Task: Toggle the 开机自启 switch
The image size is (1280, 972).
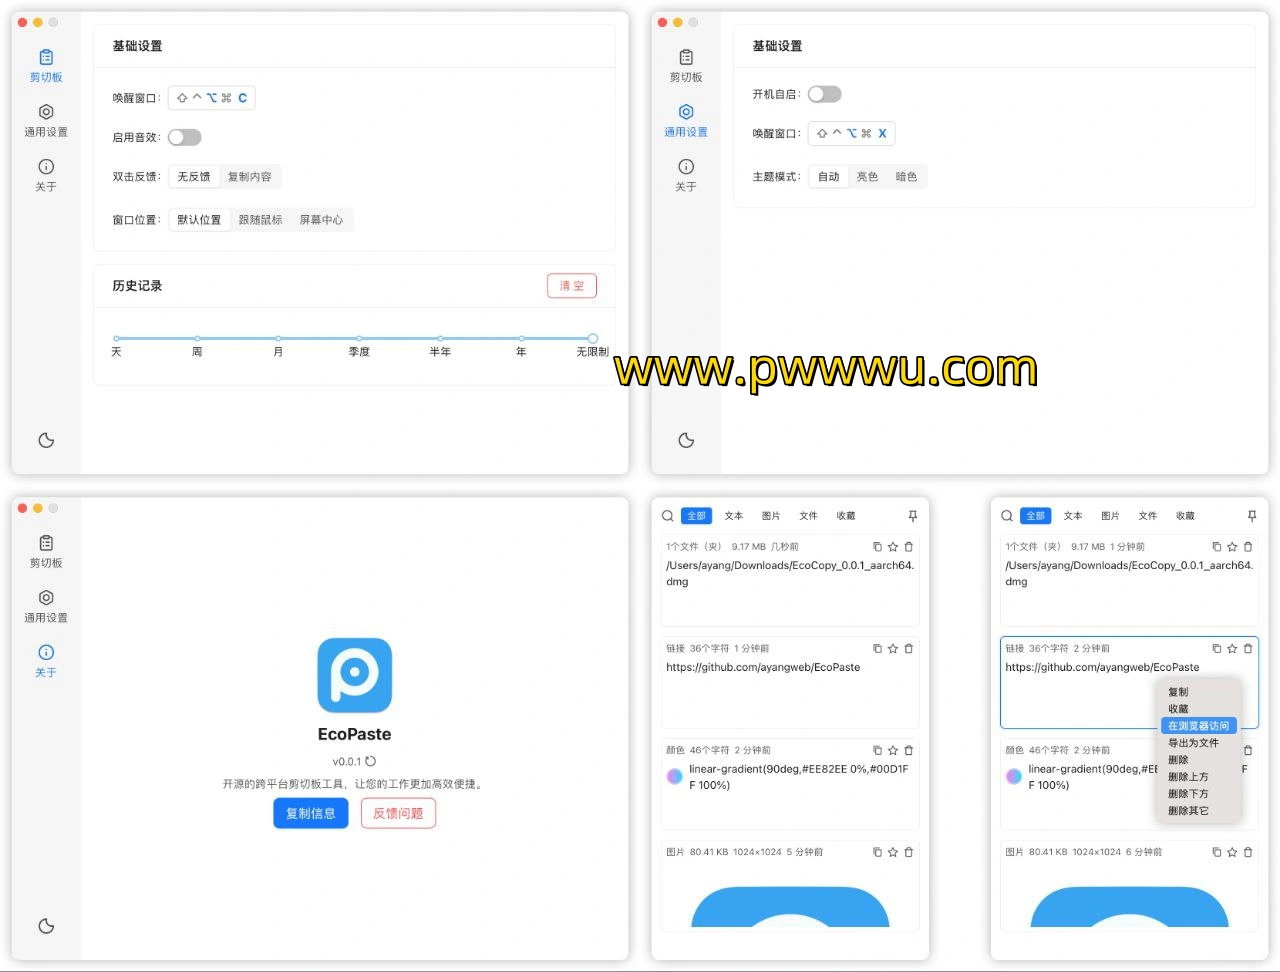Action: [x=825, y=94]
